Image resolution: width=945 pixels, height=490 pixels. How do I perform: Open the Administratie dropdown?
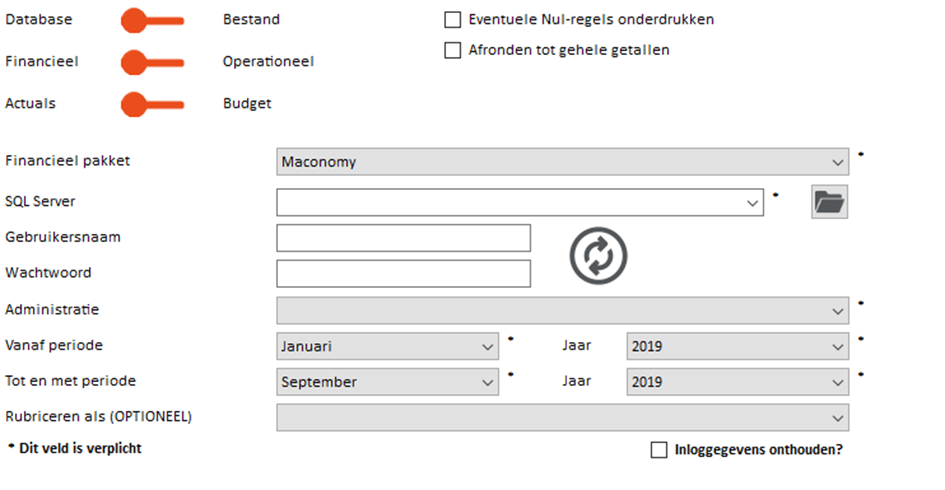(562, 310)
